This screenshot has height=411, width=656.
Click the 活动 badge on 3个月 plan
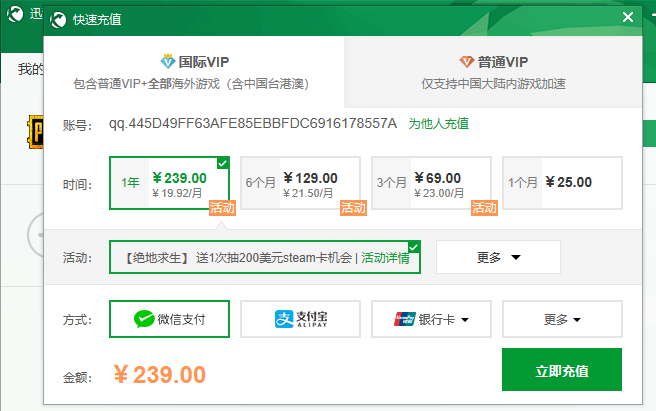coord(484,208)
